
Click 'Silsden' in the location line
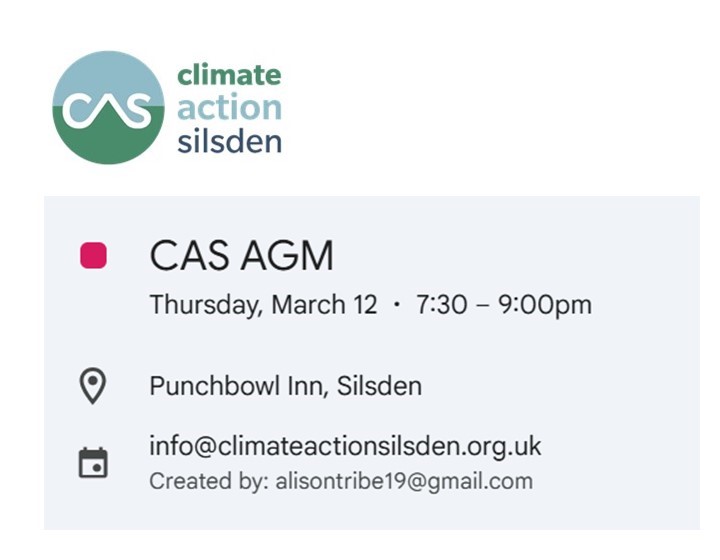click(x=379, y=385)
